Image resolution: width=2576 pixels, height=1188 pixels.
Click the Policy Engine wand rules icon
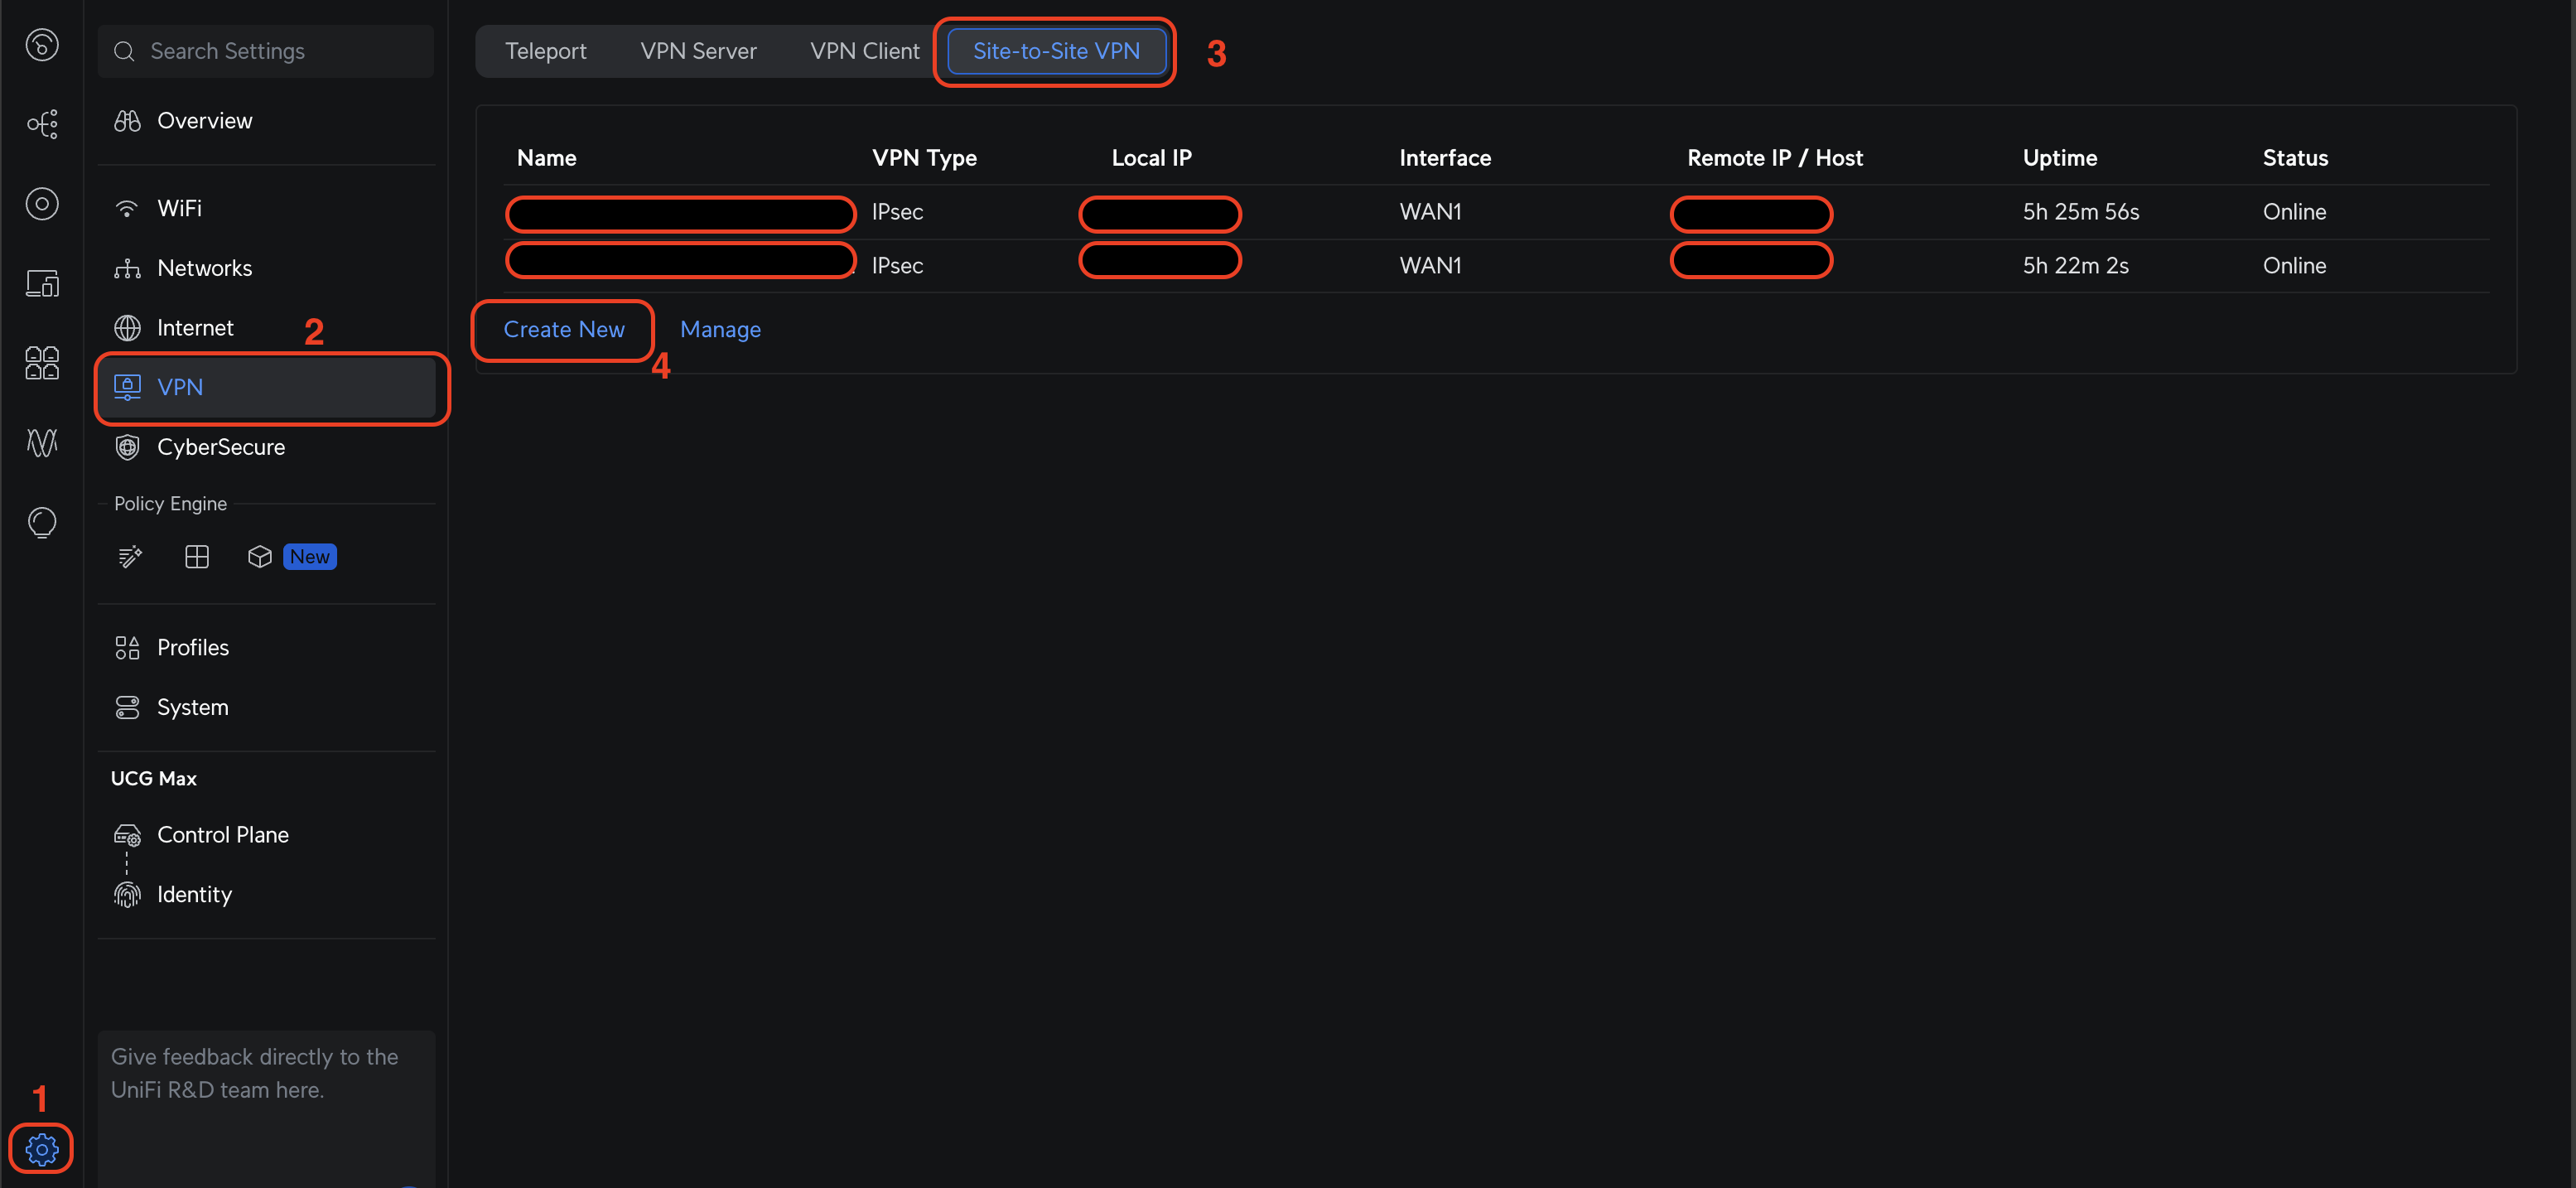130,557
